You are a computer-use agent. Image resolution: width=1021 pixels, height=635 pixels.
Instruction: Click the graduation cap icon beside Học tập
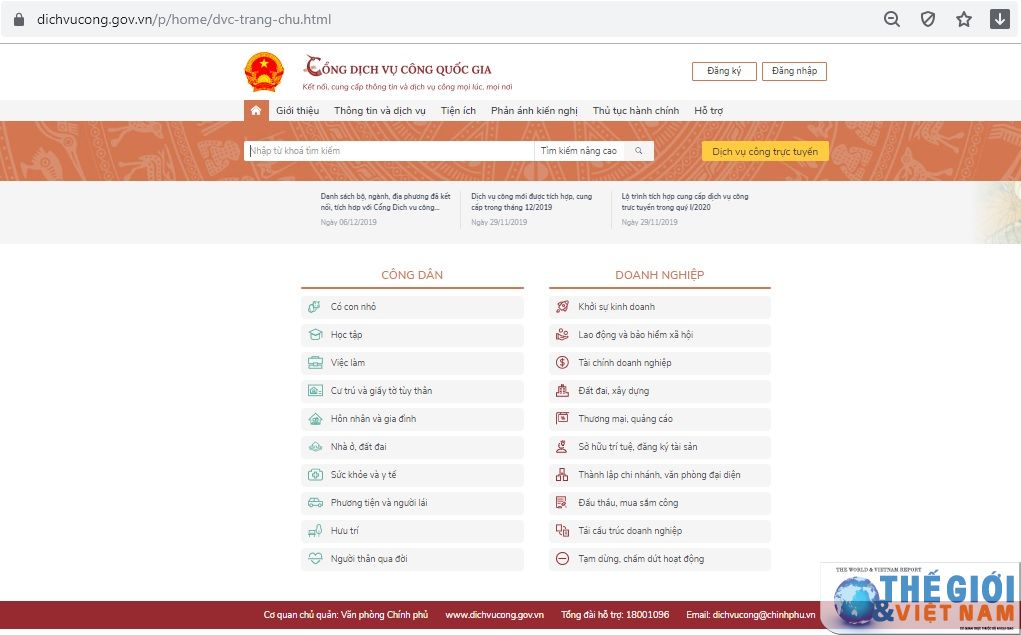point(315,335)
